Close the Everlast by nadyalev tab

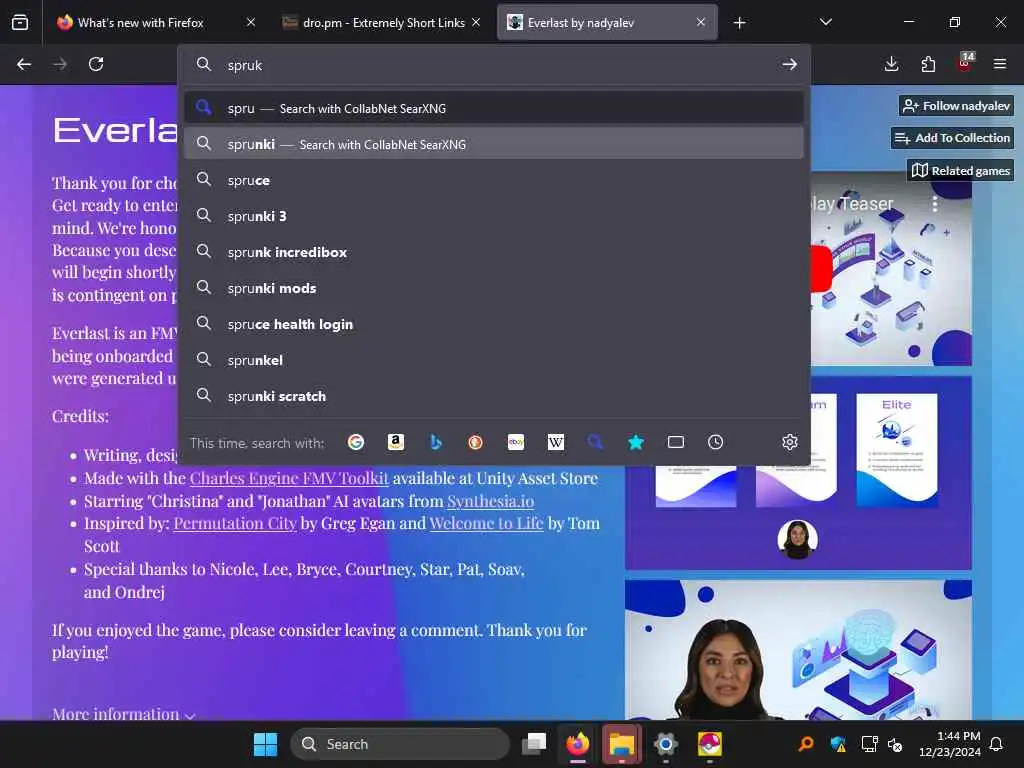click(701, 23)
